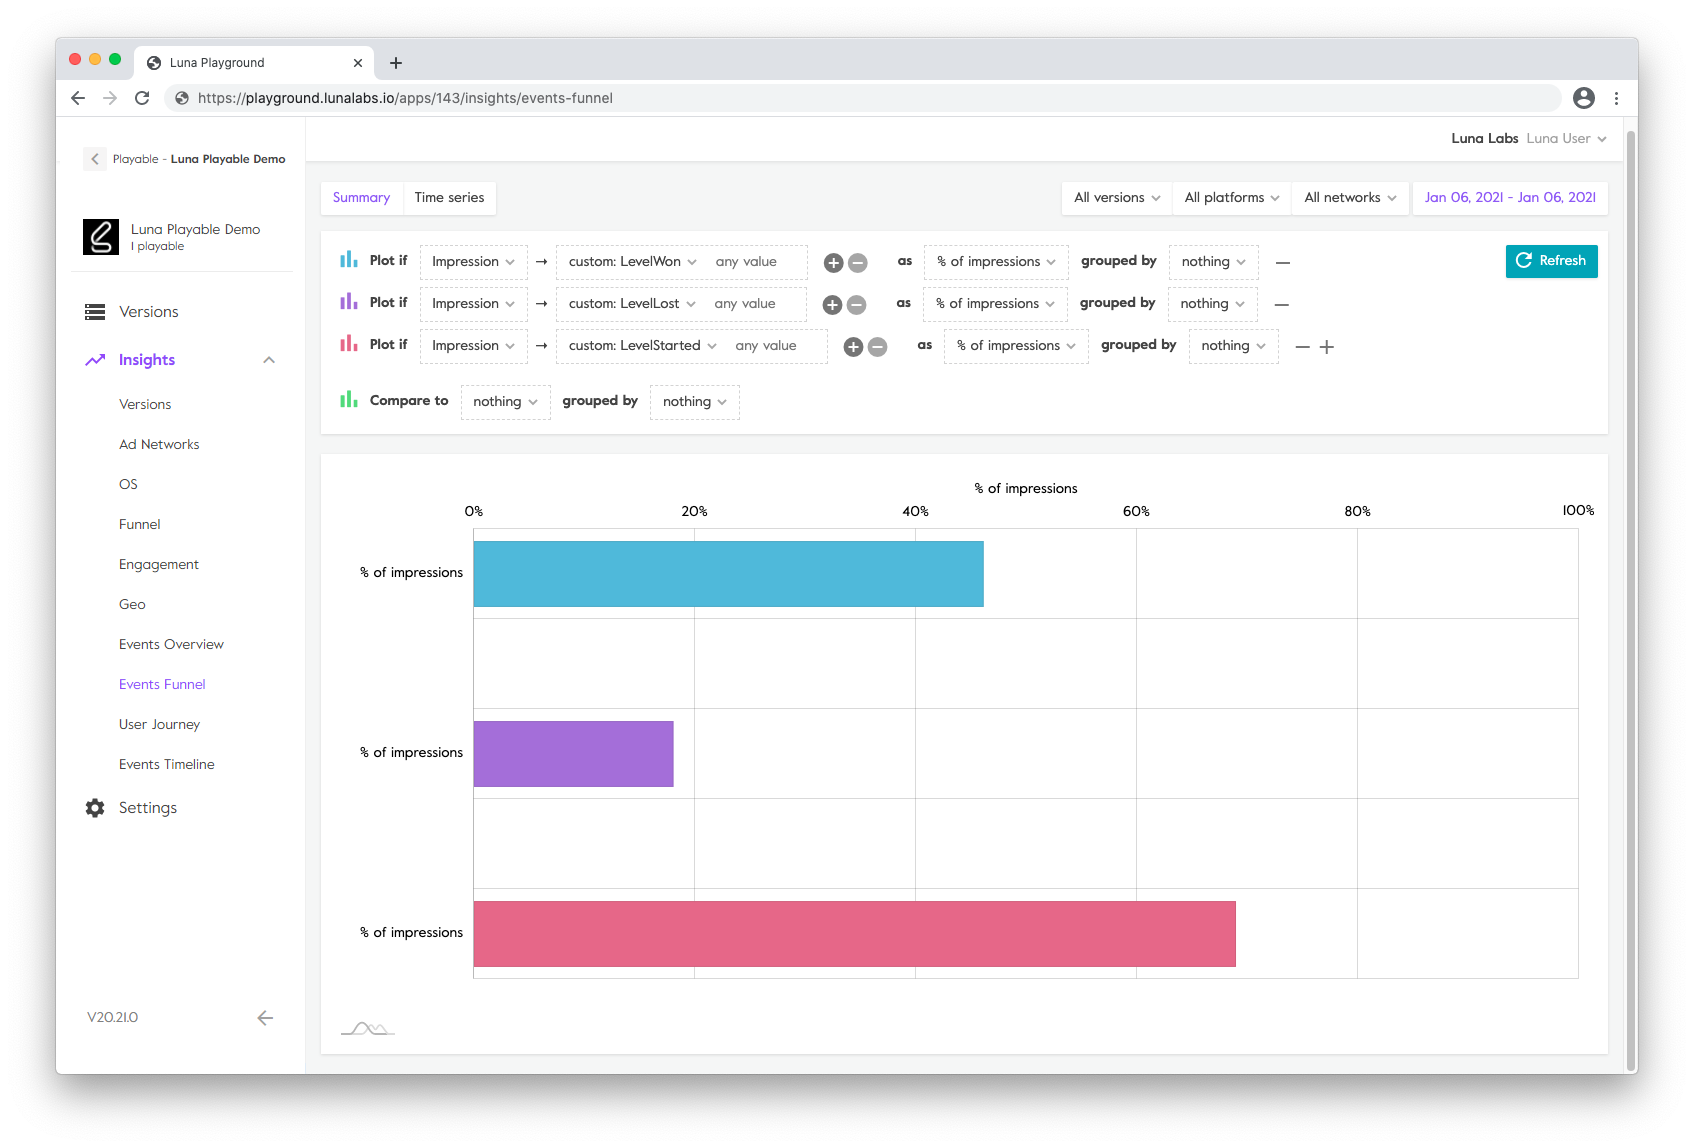
Task: Open Impression dropdown on LevelWon row
Action: point(473,262)
